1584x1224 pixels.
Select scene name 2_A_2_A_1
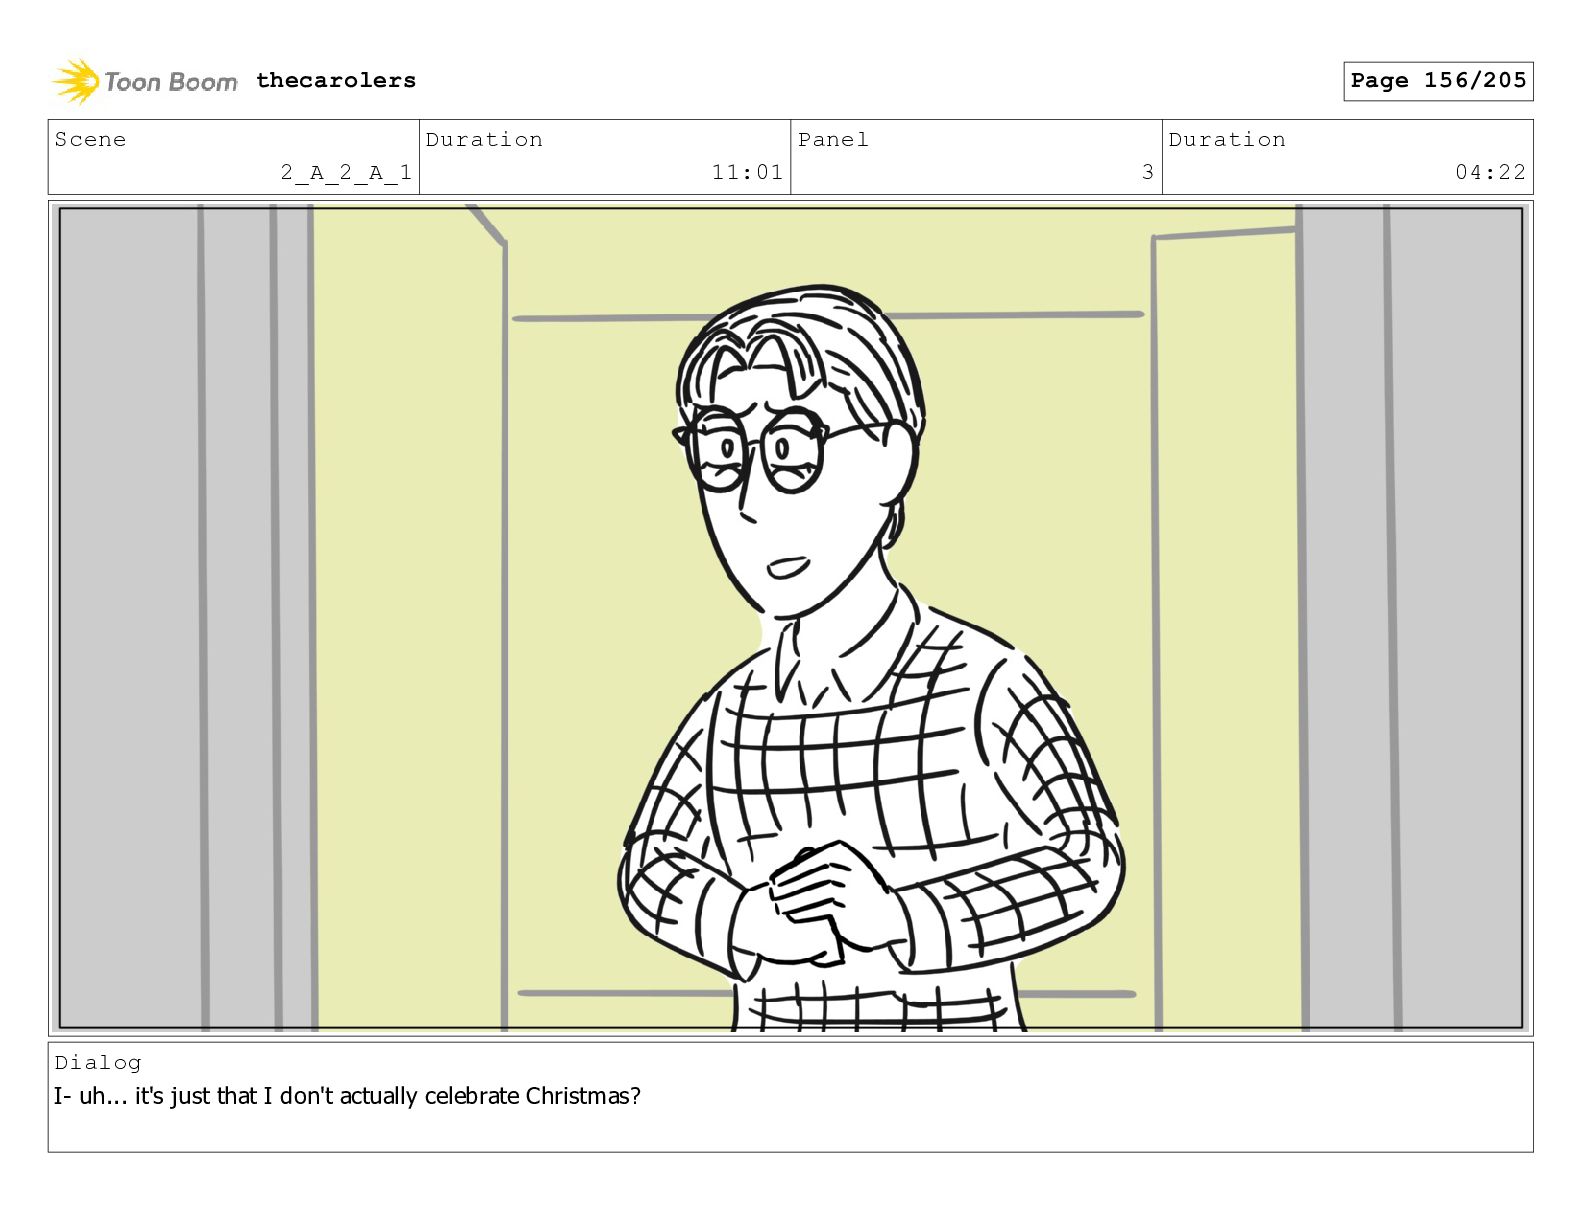(346, 172)
